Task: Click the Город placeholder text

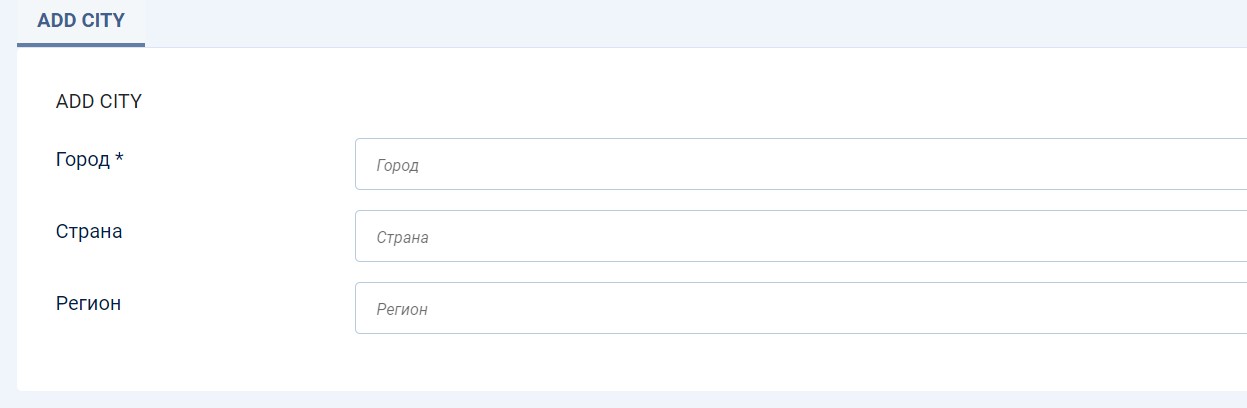Action: pos(397,166)
